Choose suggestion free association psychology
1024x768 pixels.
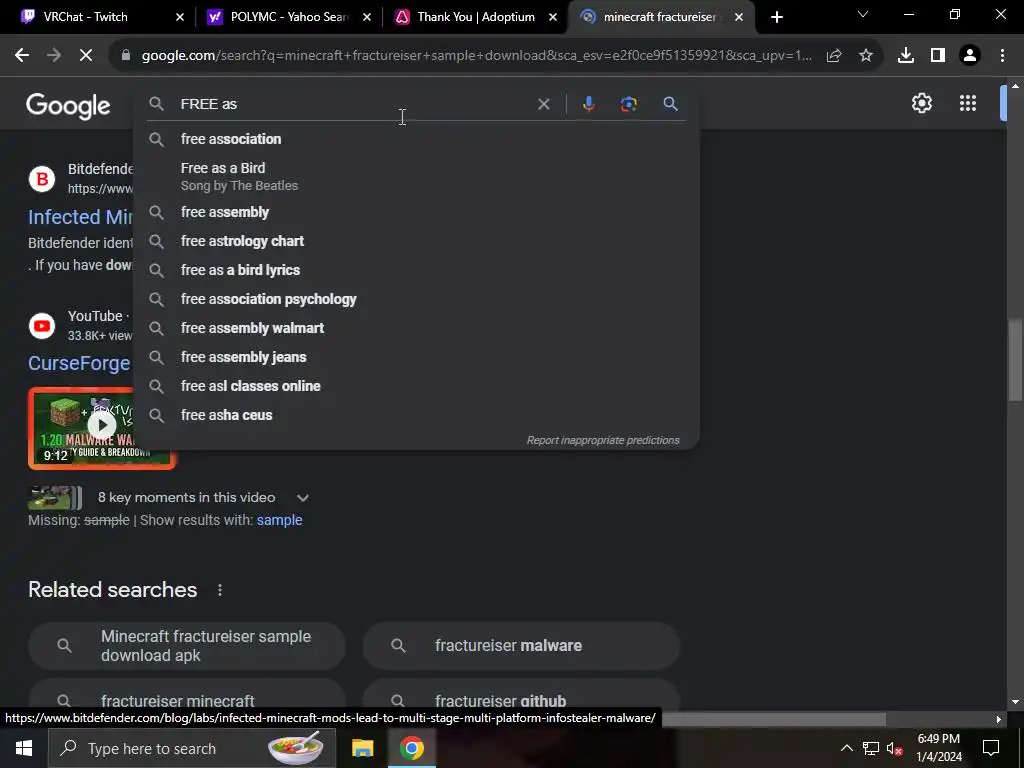pyautogui.click(x=417, y=299)
